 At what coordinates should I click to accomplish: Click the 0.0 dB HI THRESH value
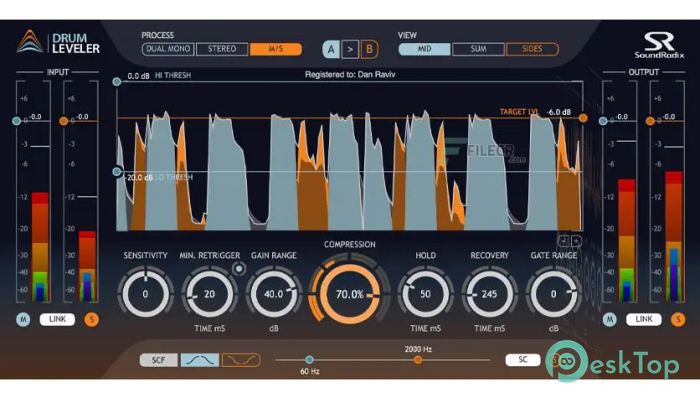(138, 76)
